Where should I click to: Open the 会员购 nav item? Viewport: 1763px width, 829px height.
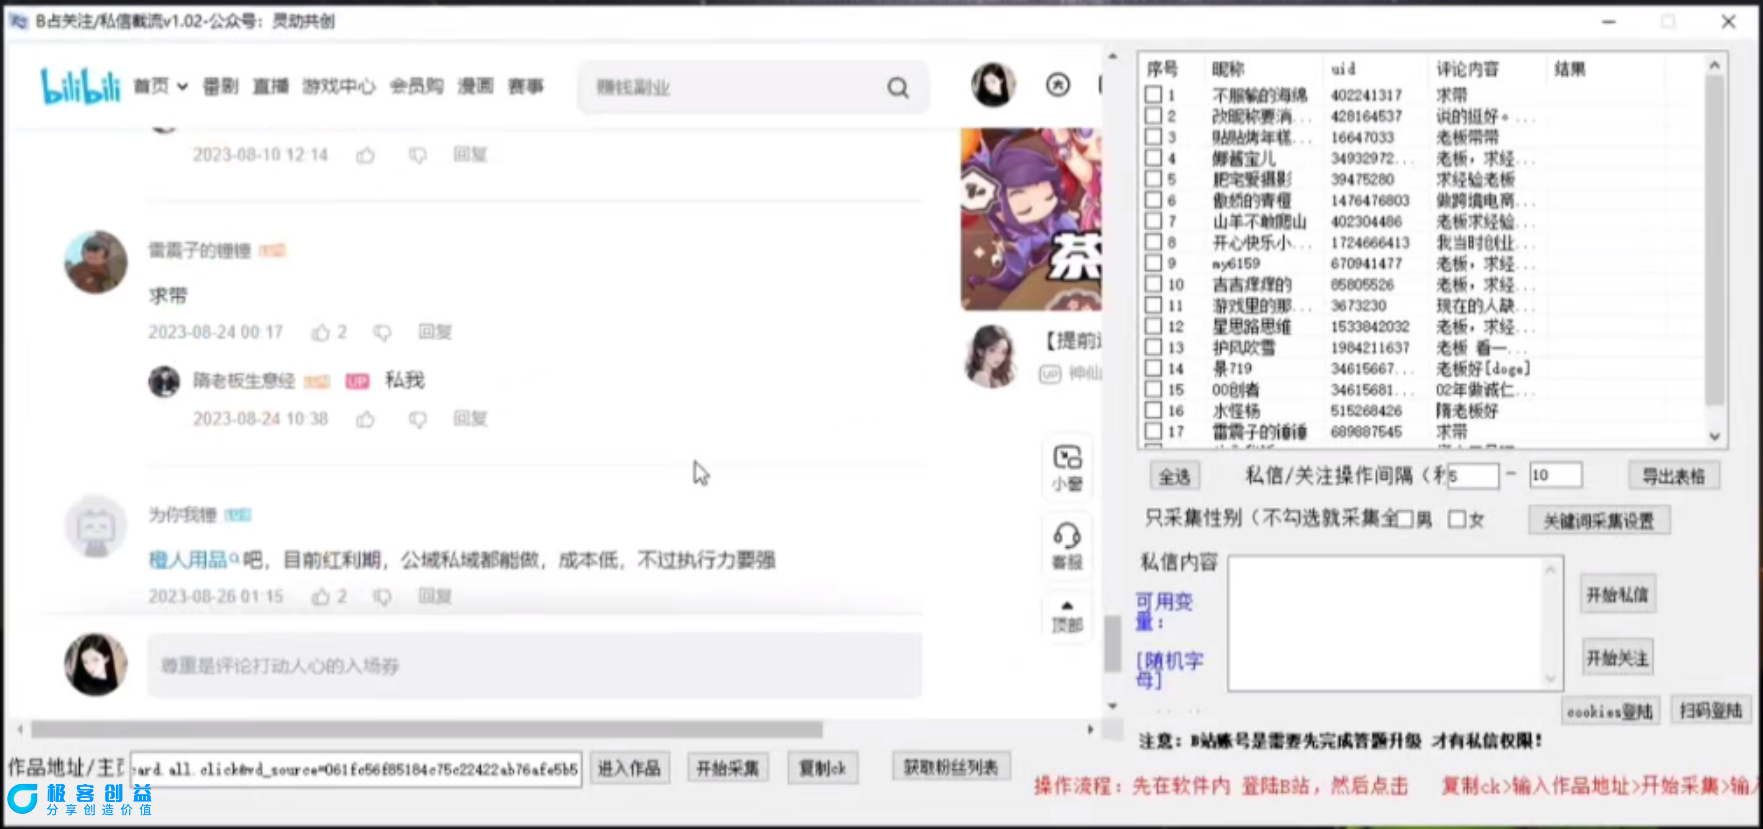pos(416,87)
